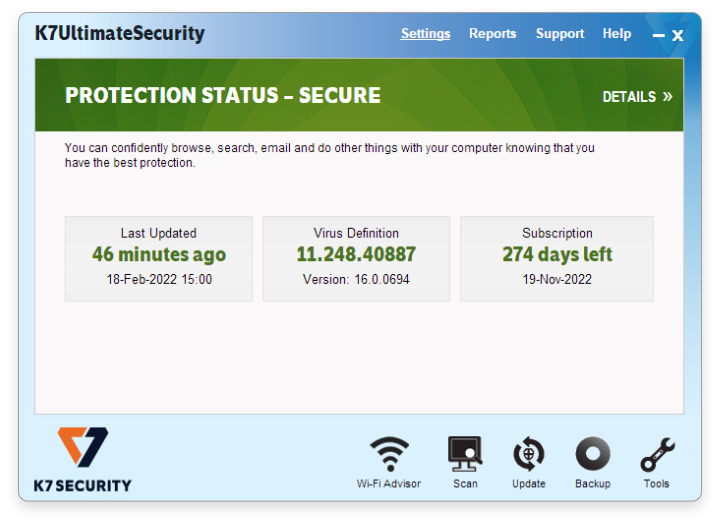Click the Protection Status Secure banner

click(359, 95)
